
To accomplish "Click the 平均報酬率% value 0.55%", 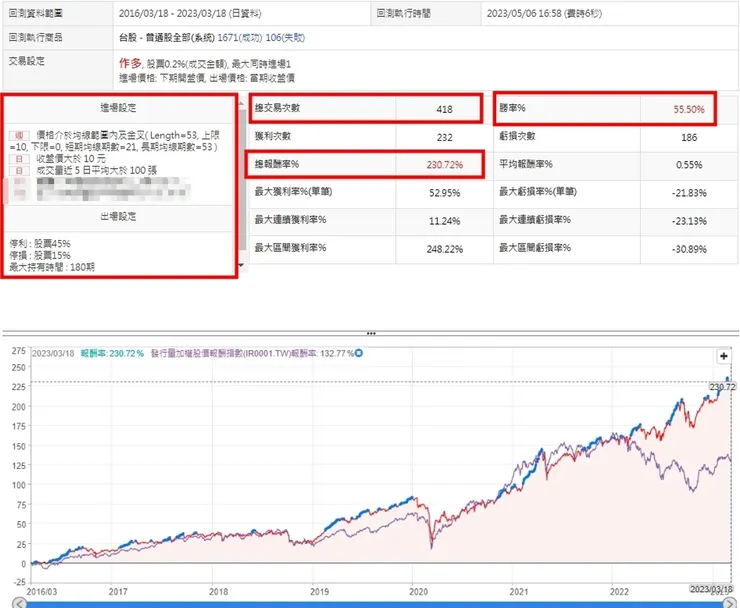I will pyautogui.click(x=689, y=165).
